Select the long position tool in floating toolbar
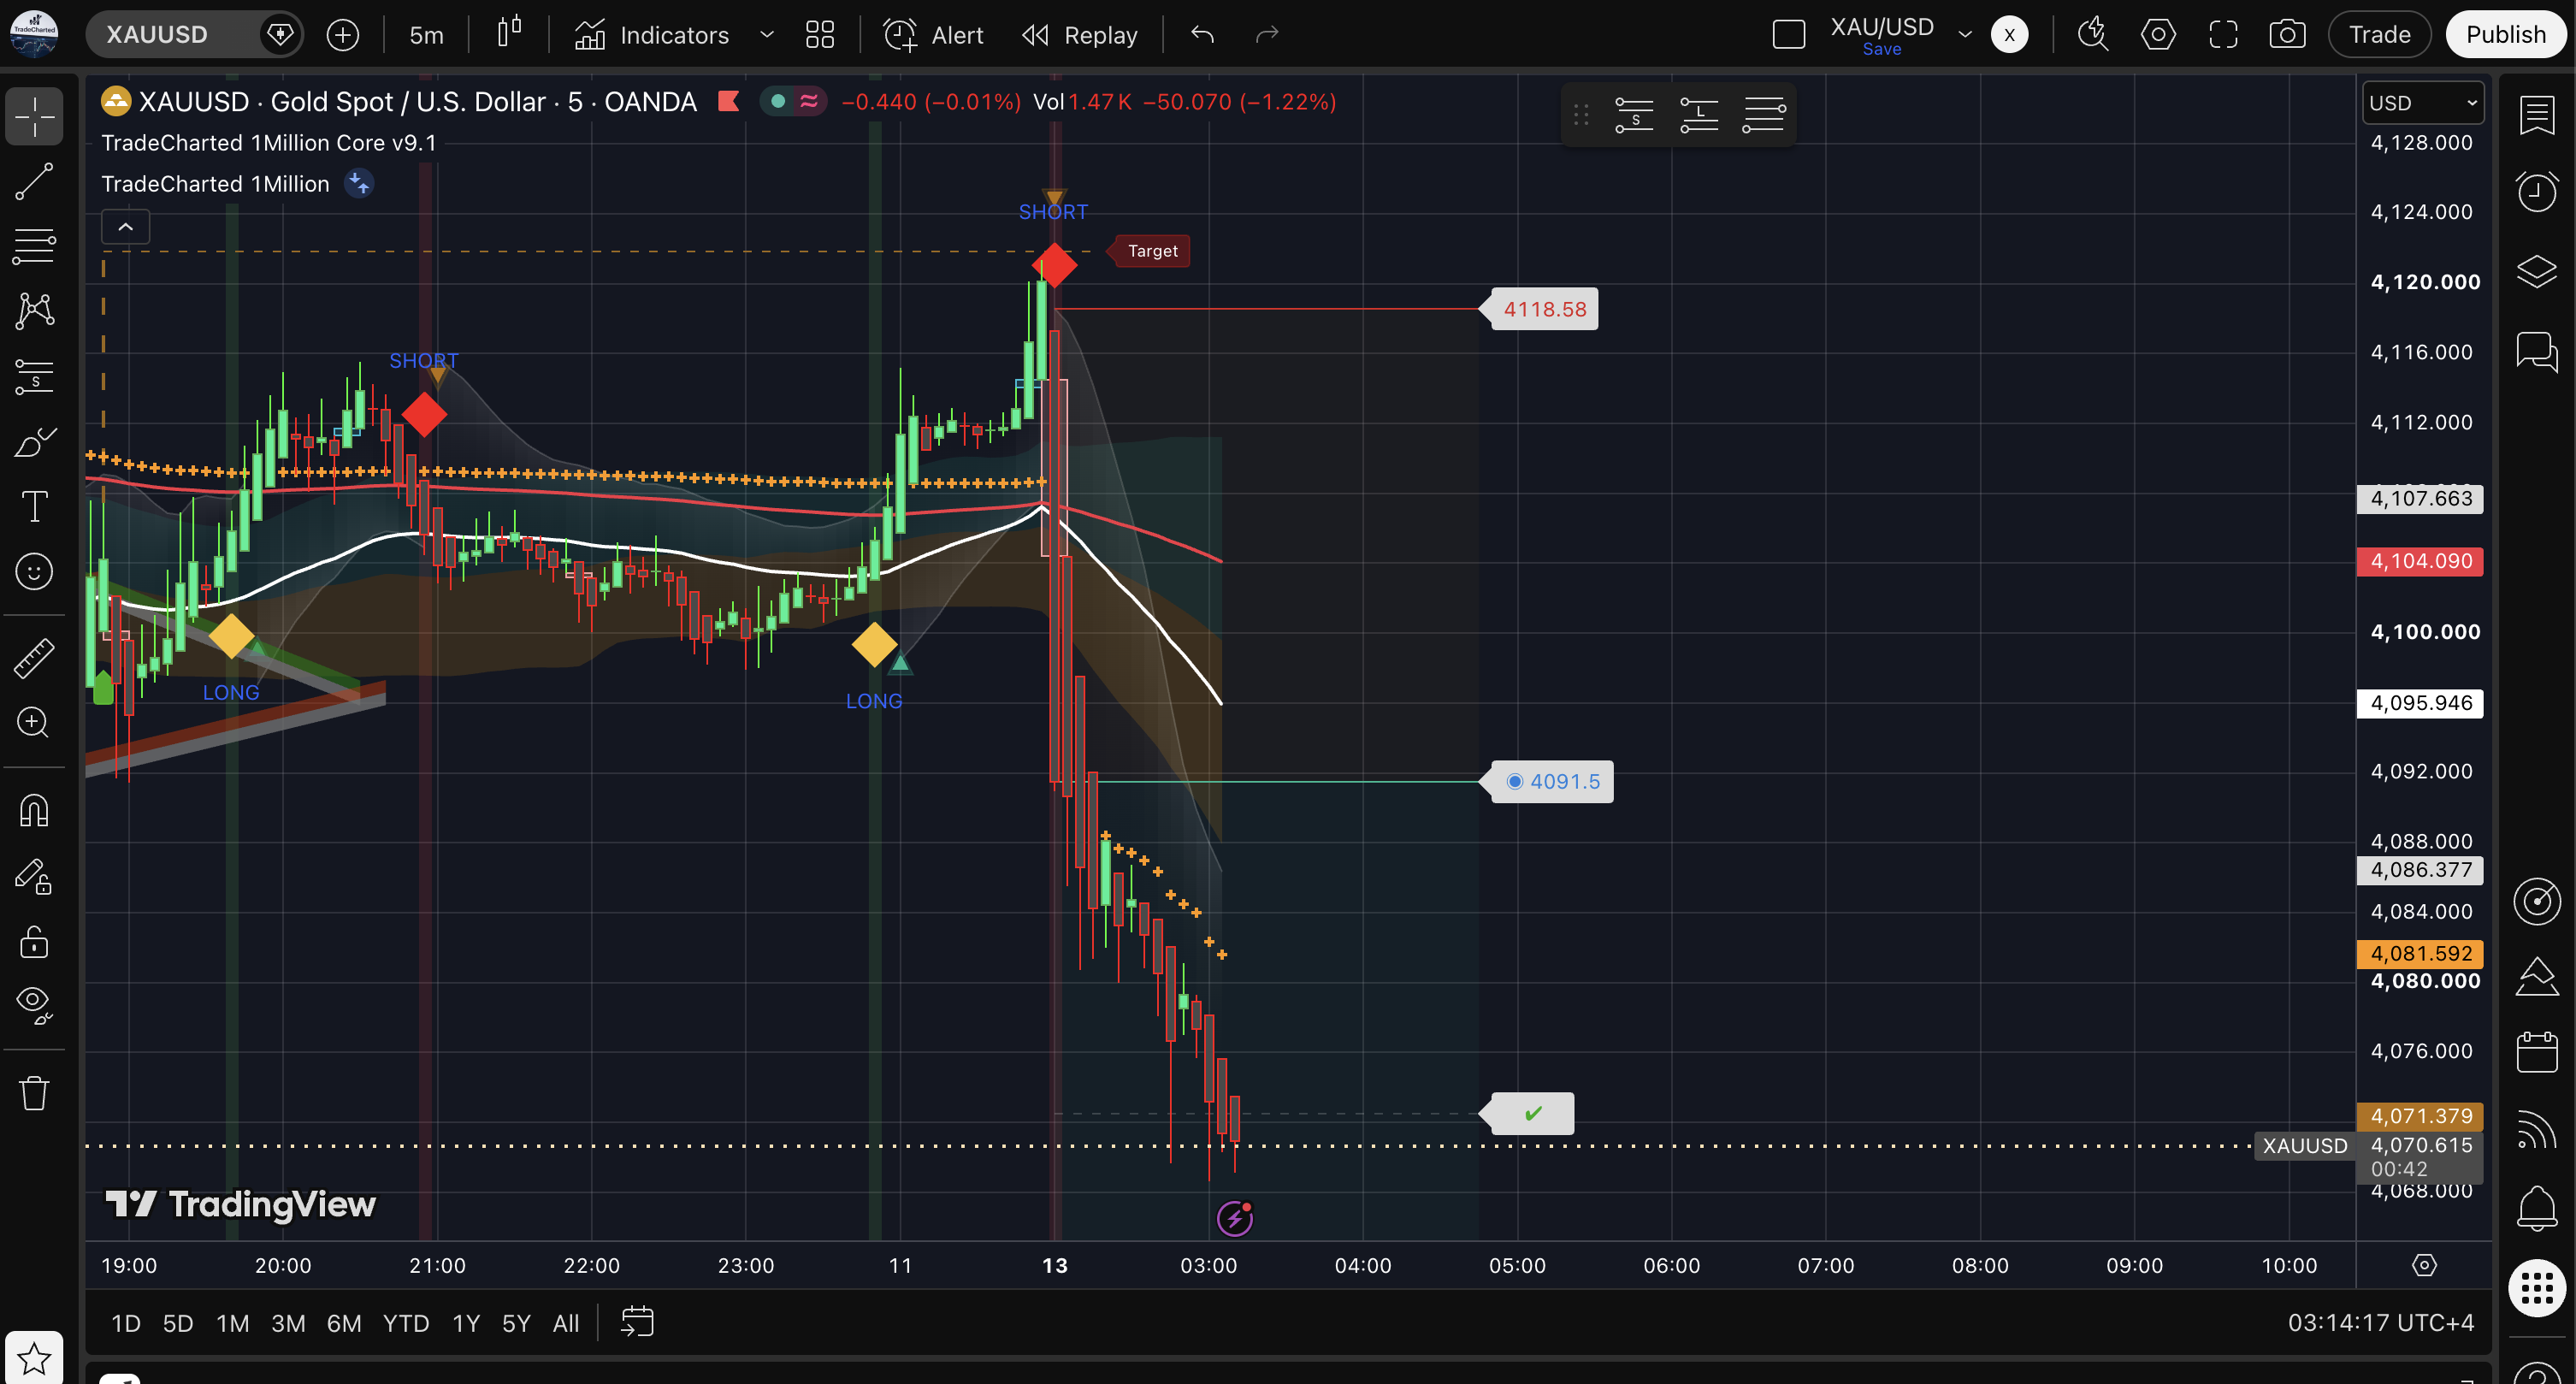This screenshot has width=2576, height=1384. (x=1699, y=115)
